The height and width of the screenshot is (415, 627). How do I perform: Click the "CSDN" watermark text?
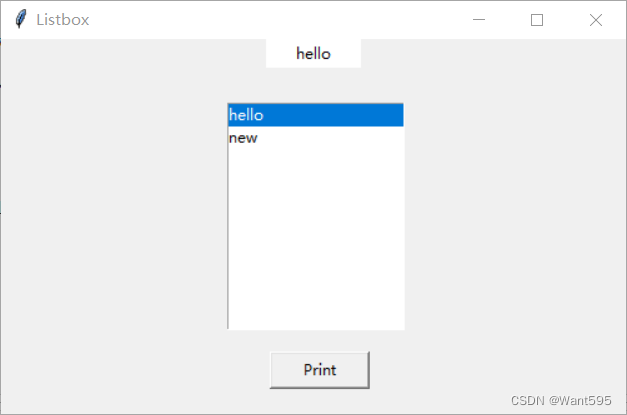click(525, 400)
